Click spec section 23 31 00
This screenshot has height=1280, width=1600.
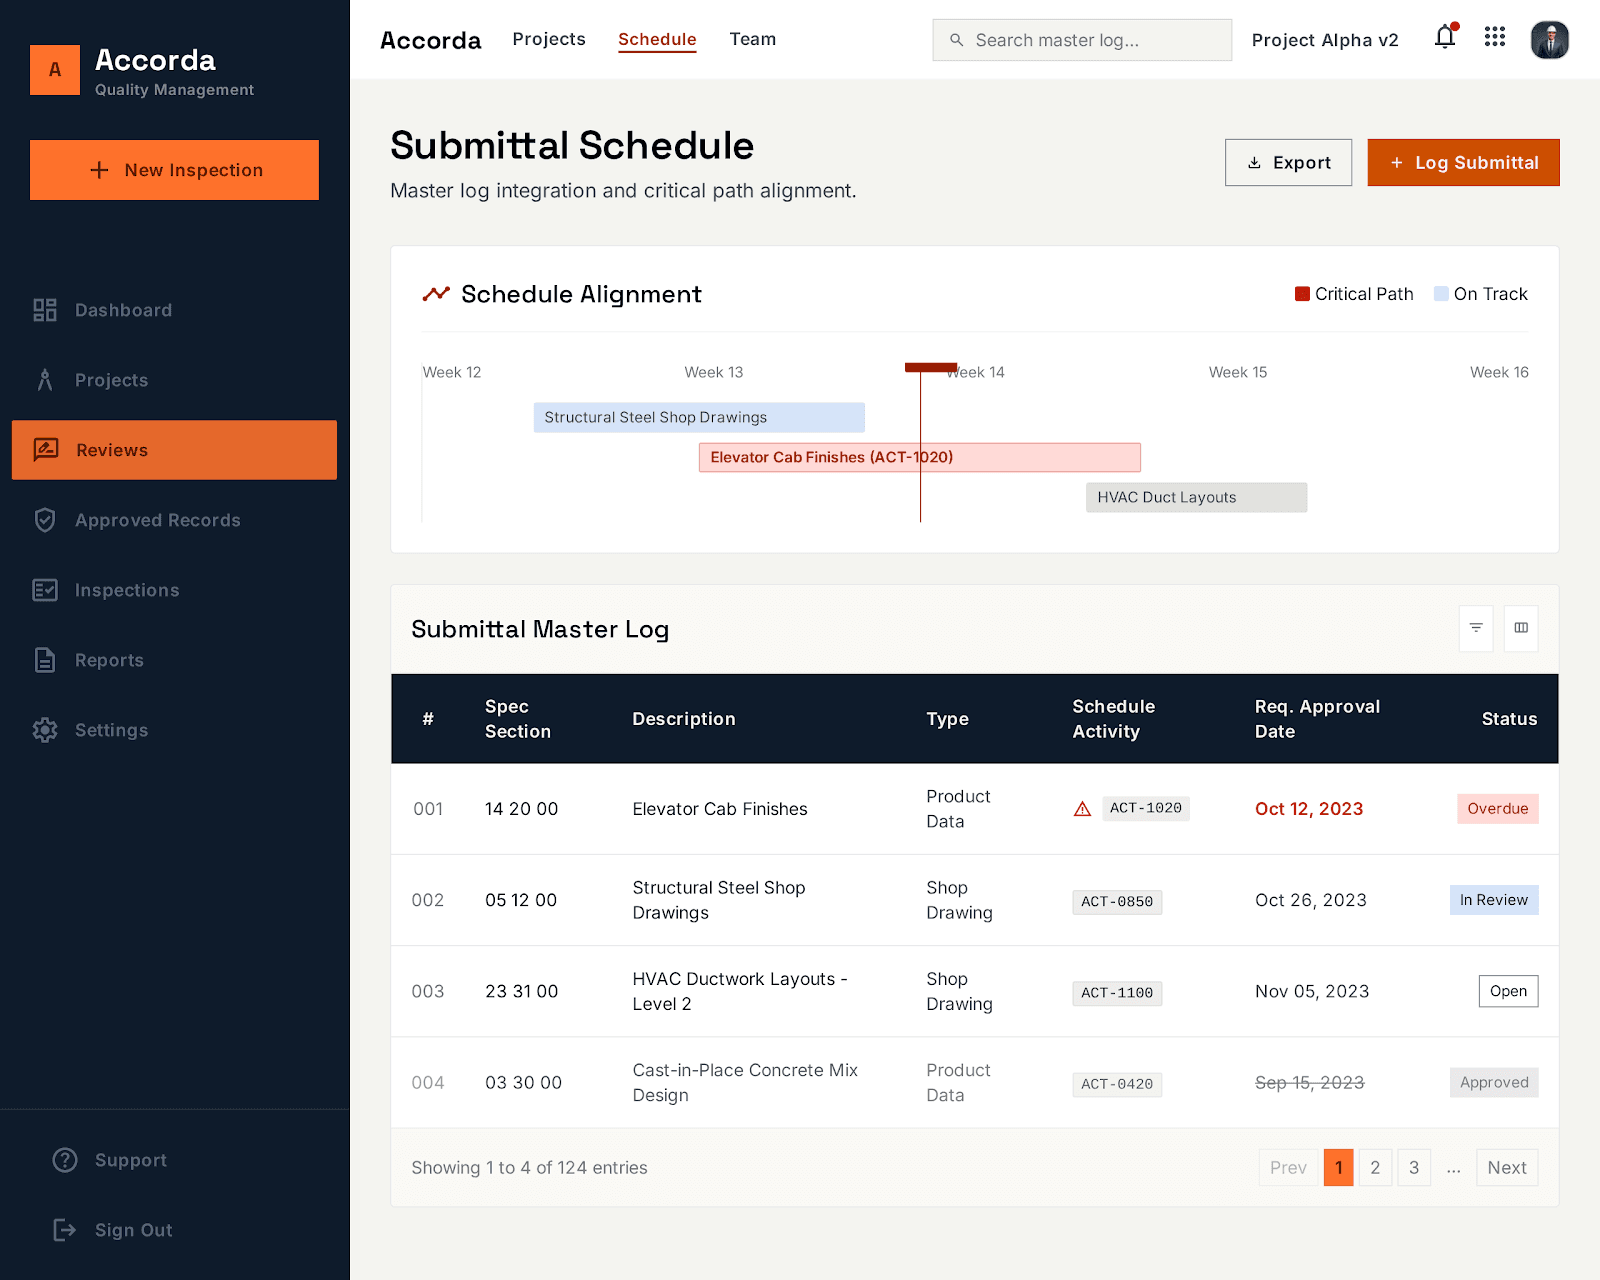coord(522,991)
